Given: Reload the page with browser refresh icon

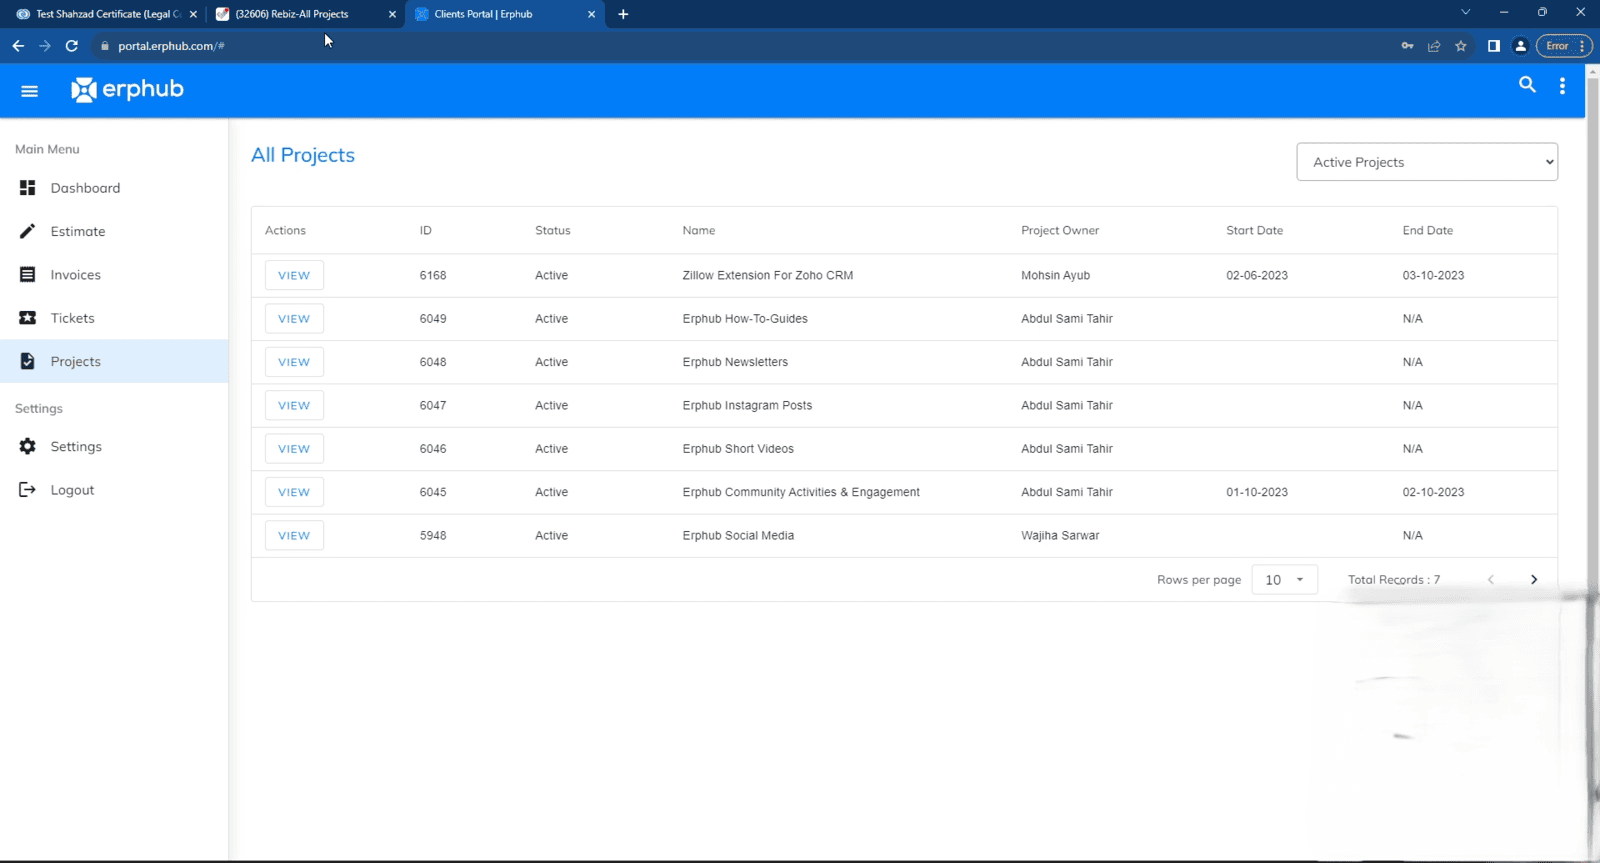Looking at the screenshot, I should coord(72,46).
